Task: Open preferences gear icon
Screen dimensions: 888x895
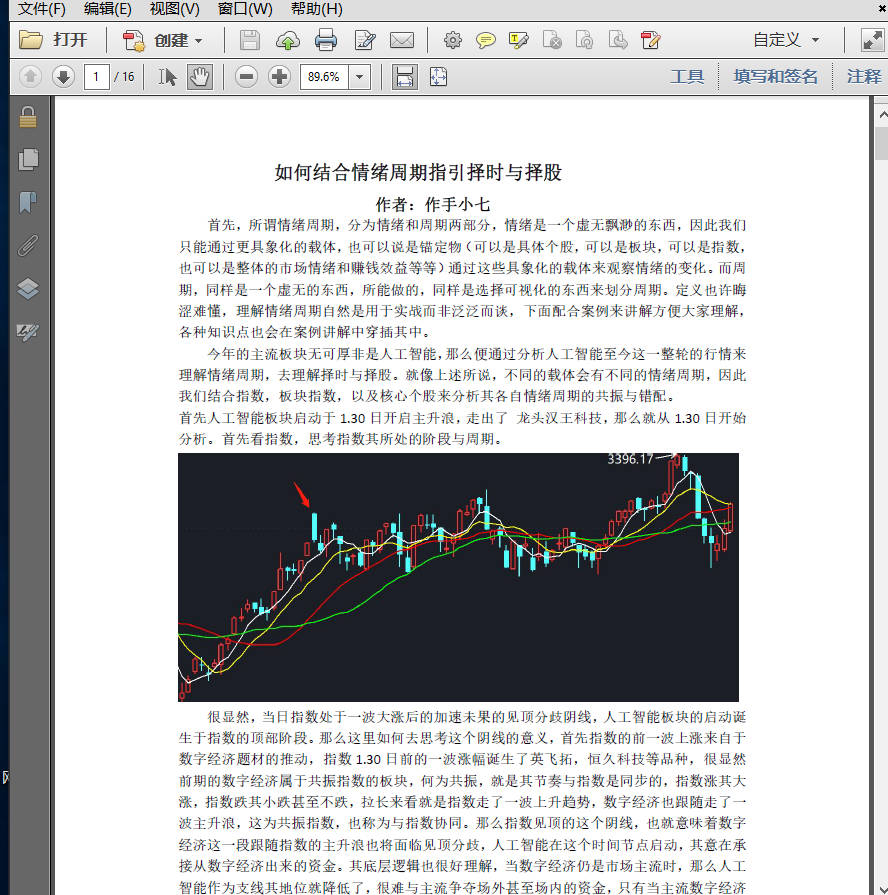Action: (x=453, y=40)
